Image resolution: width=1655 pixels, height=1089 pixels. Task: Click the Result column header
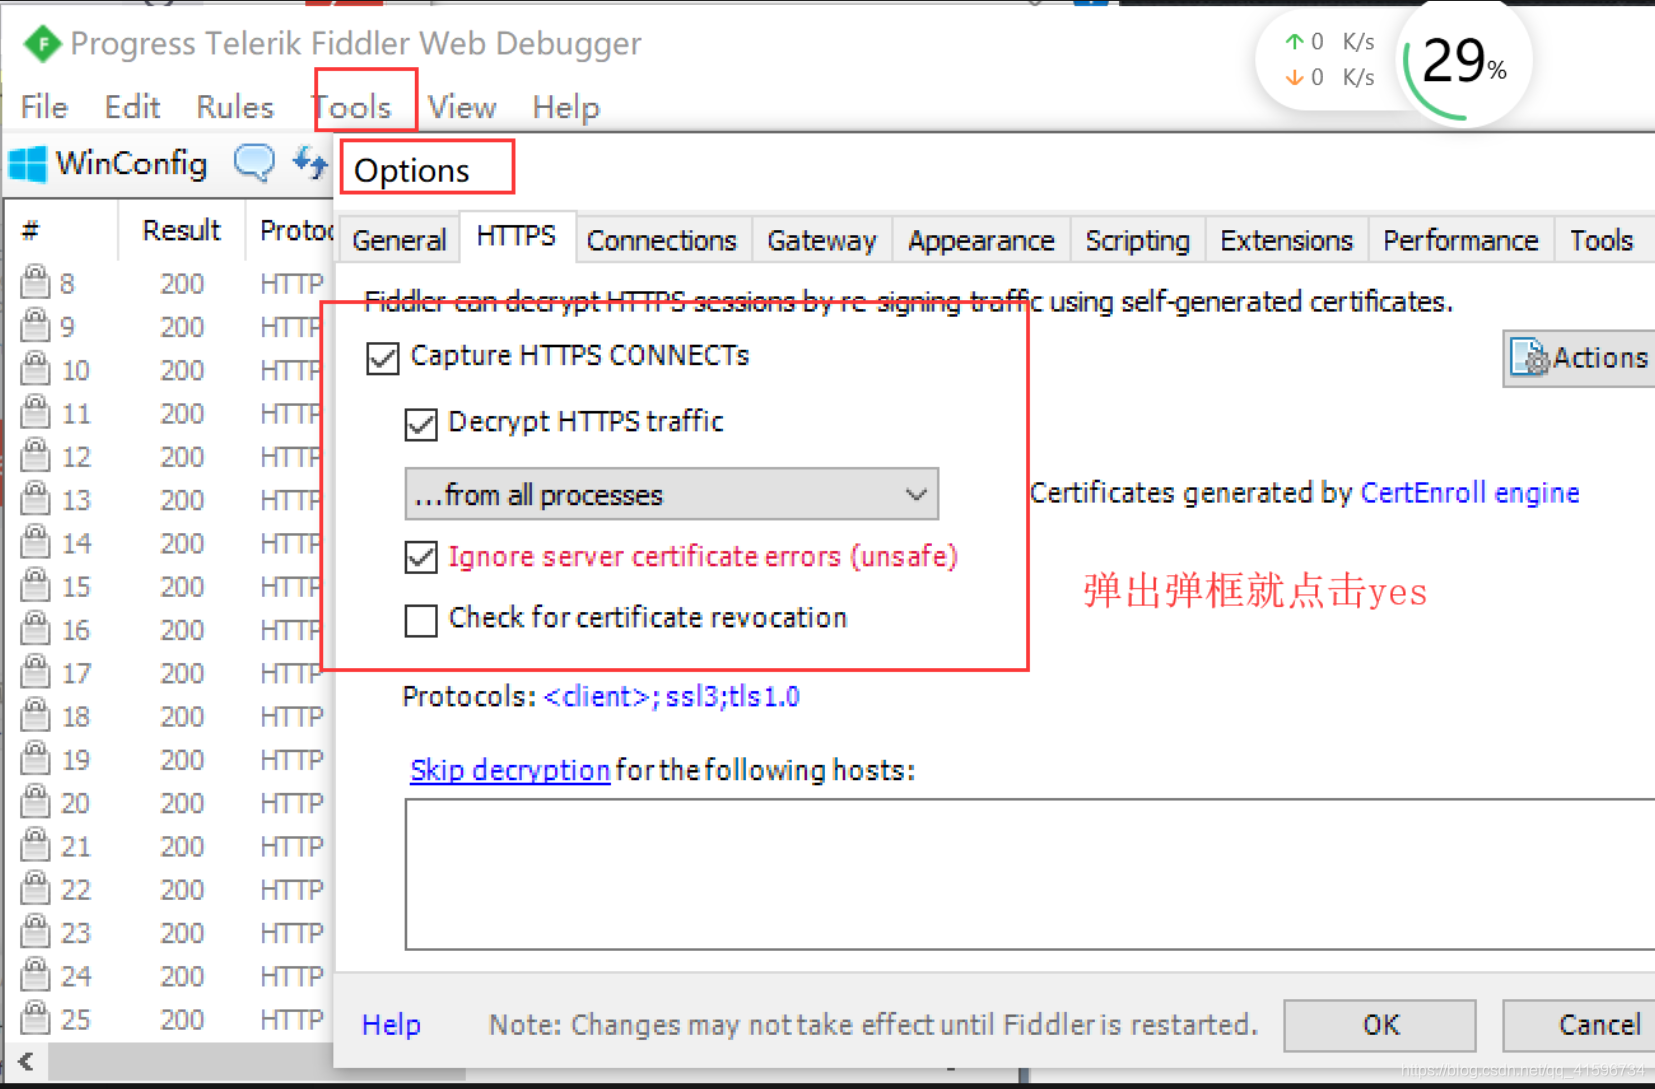pyautogui.click(x=181, y=231)
